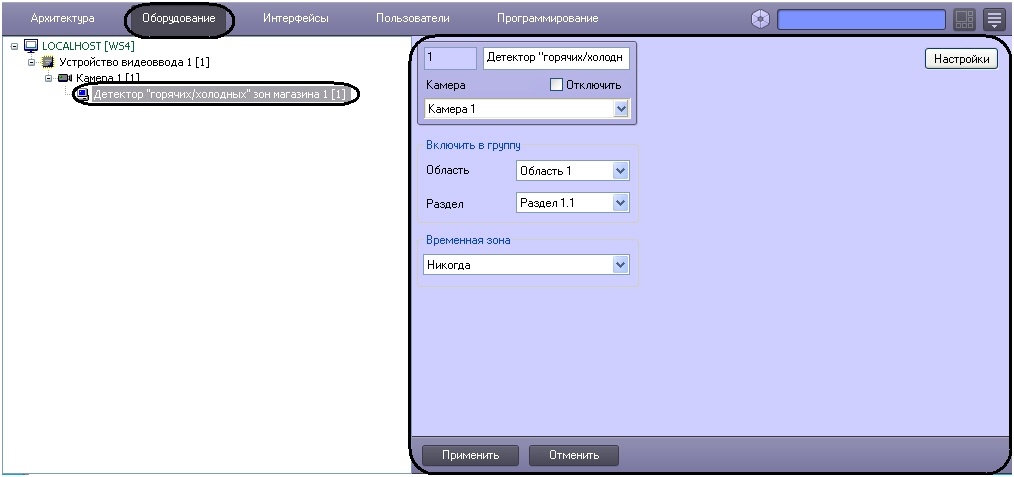Click the Камера 1 camera icon
Viewport: 1014px width, 477px height.
(64, 78)
